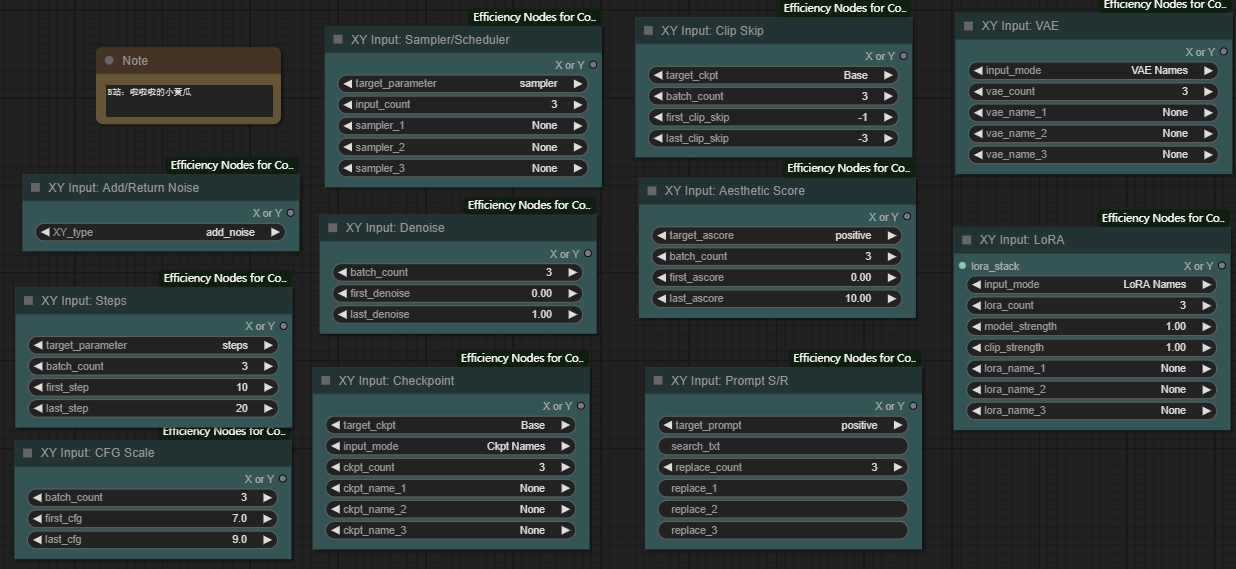Switch the target_ascore positive option
The height and width of the screenshot is (569, 1236).
click(x=777, y=236)
